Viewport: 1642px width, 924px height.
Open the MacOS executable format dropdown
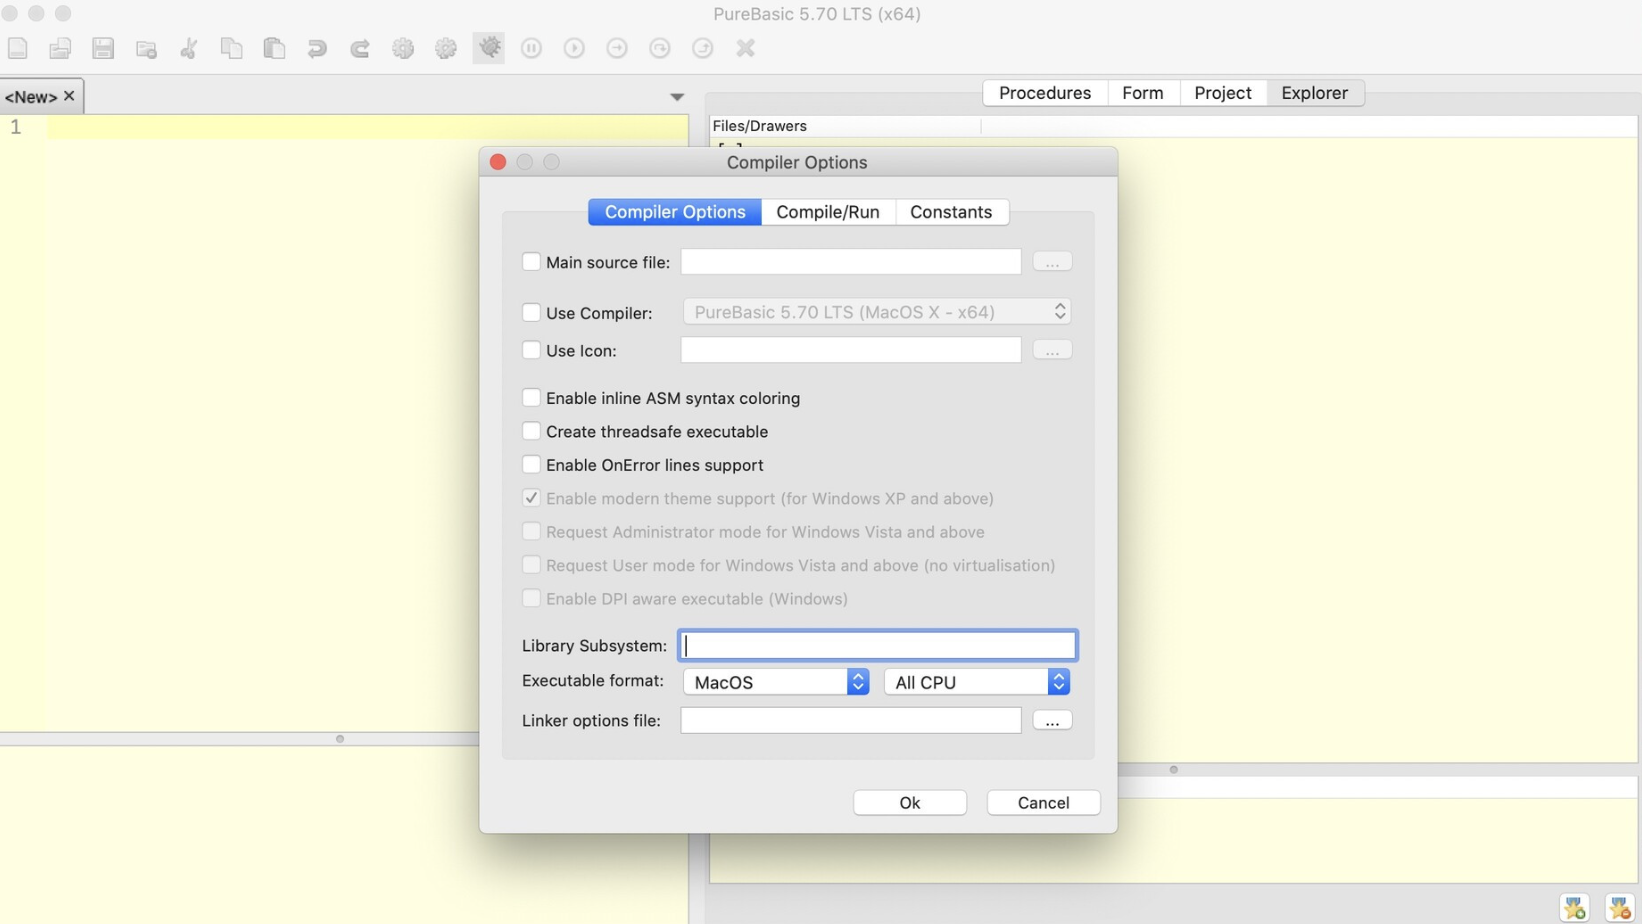pyautogui.click(x=775, y=682)
